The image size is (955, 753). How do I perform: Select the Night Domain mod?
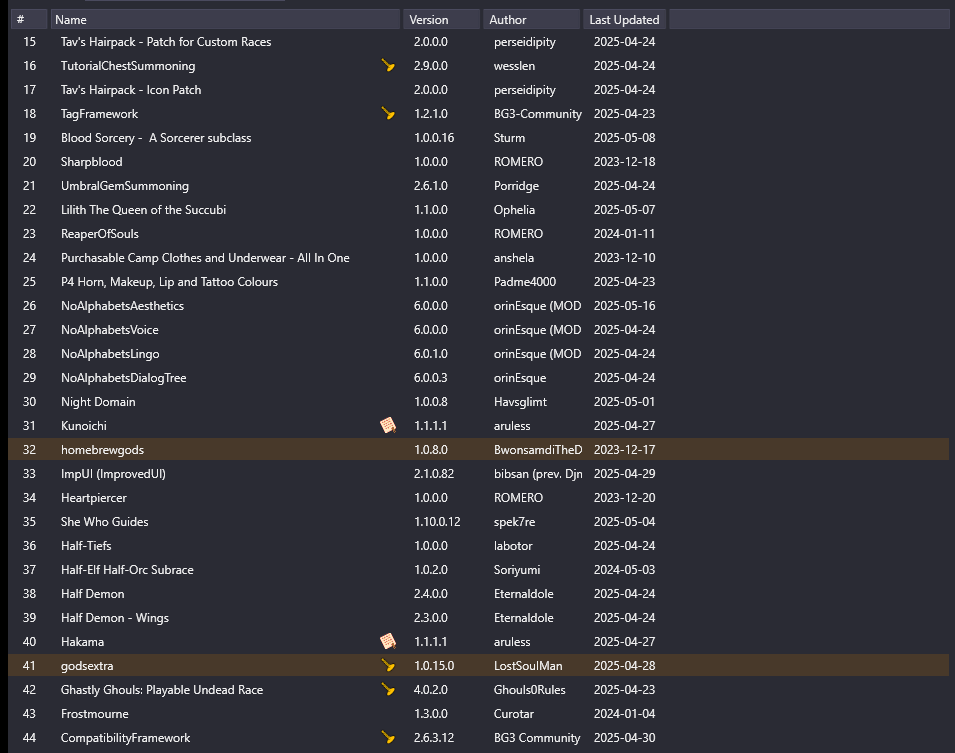coord(98,401)
